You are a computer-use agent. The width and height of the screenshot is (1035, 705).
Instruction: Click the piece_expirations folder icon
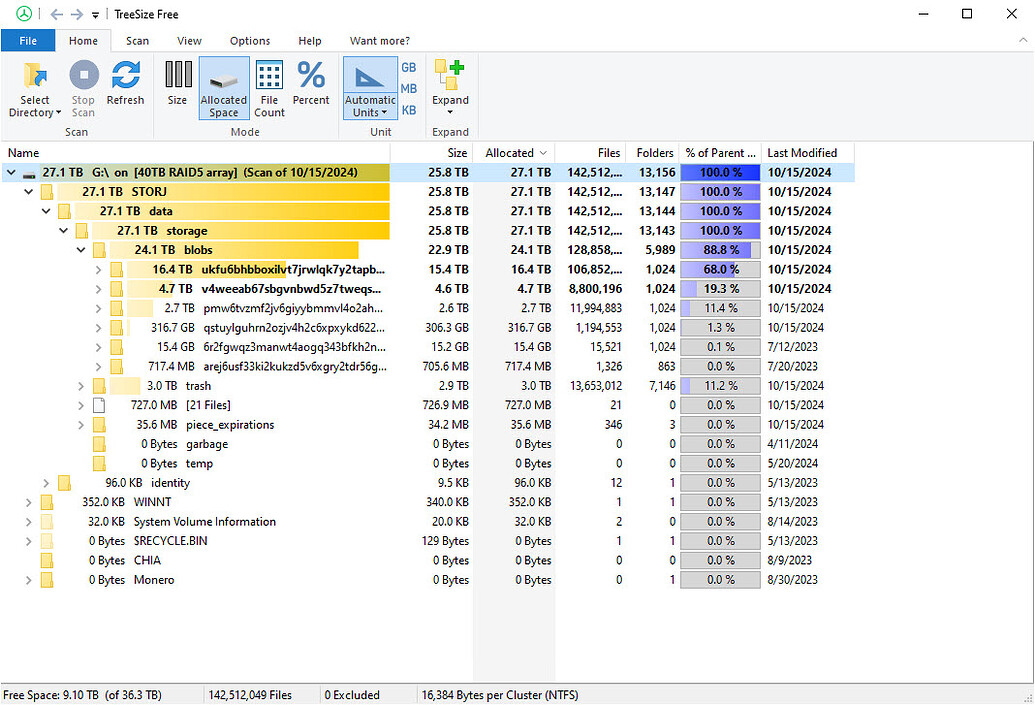click(x=99, y=425)
